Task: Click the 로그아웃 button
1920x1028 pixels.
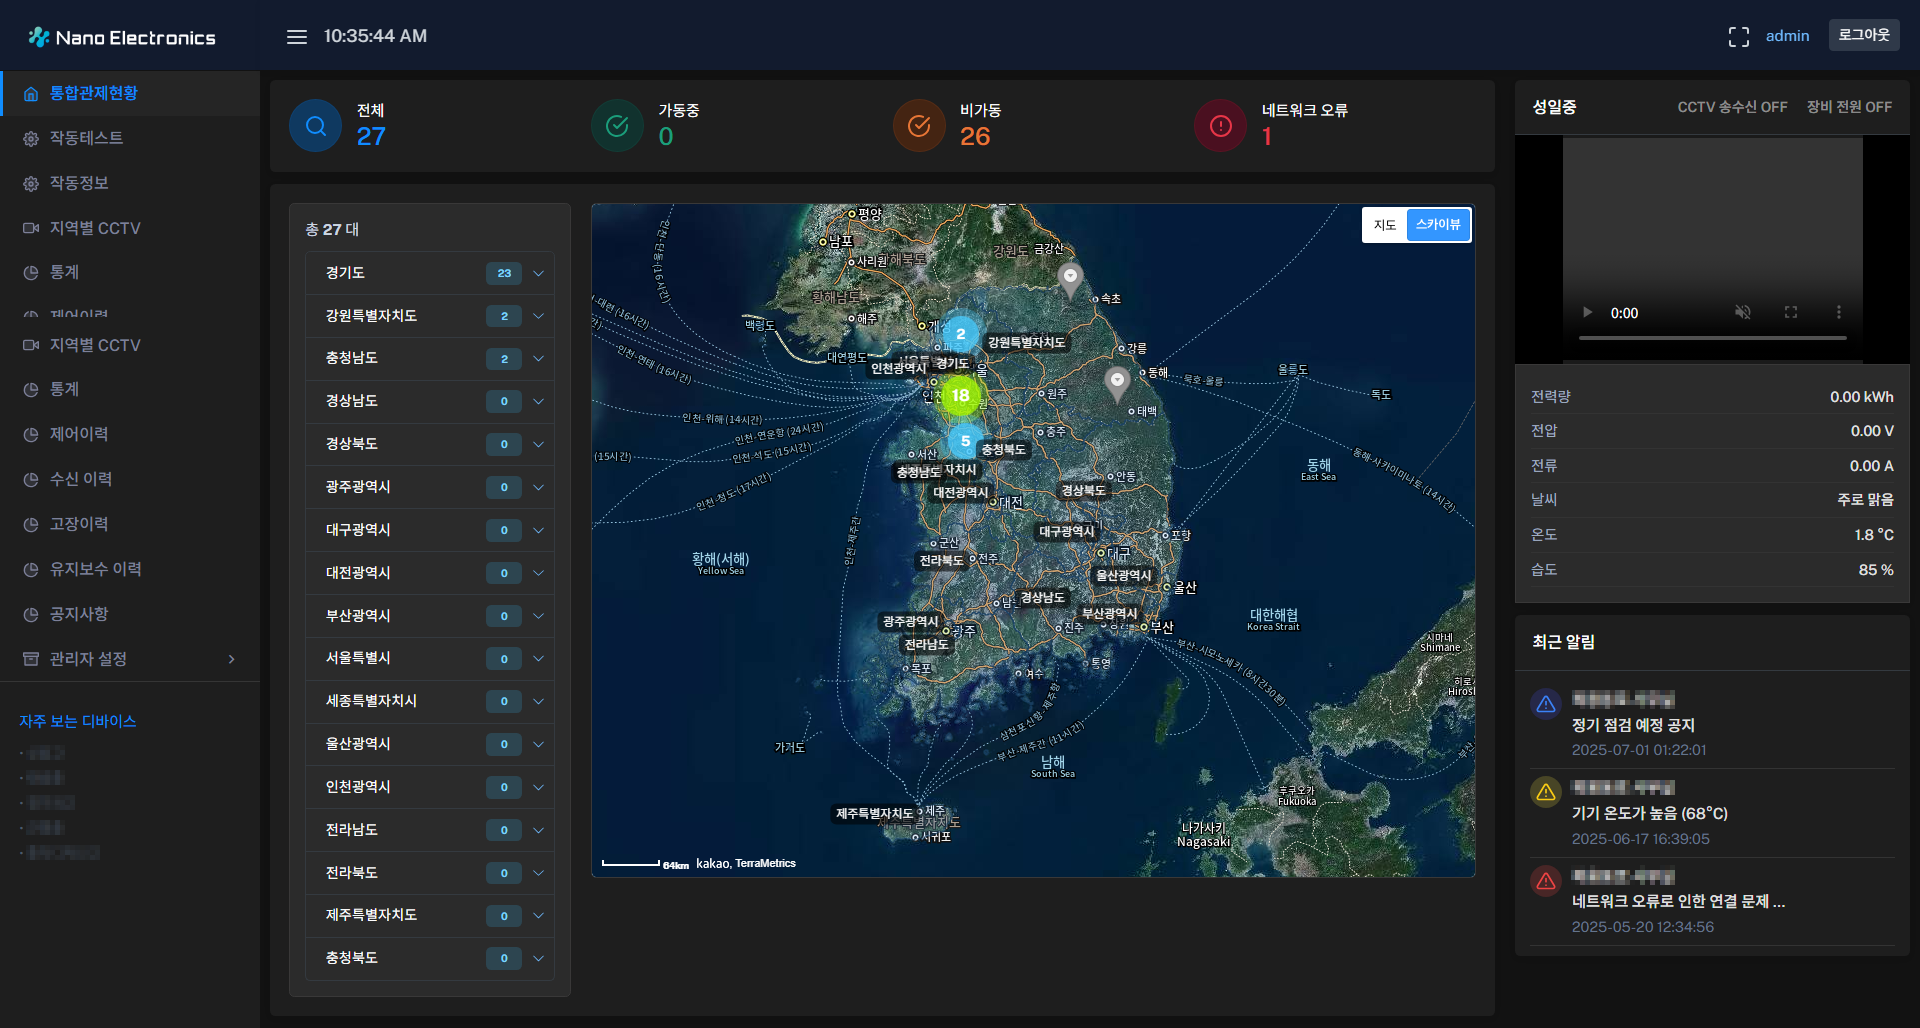Action: pos(1863,35)
